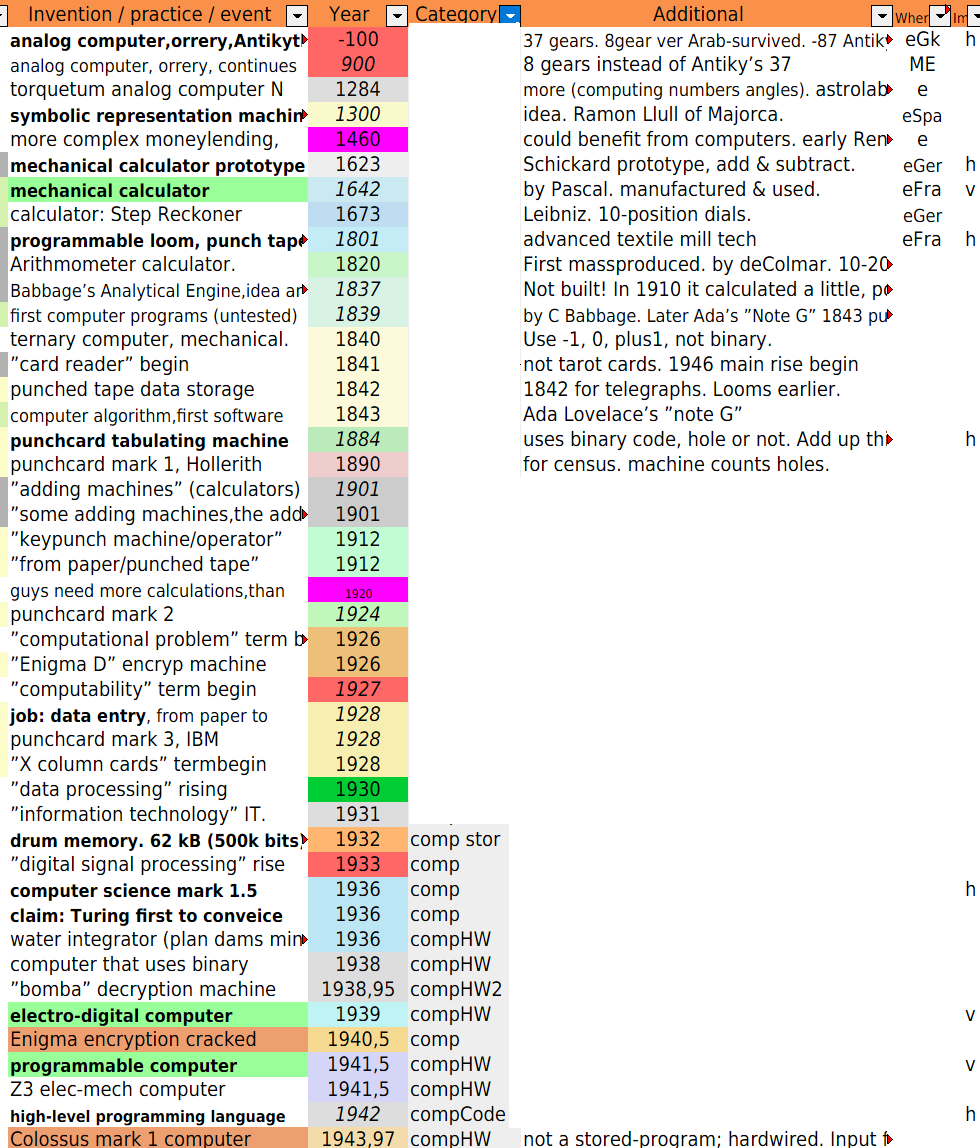The width and height of the screenshot is (980, 1148).
Task: Select the year 1673 cell
Action: pos(358,215)
